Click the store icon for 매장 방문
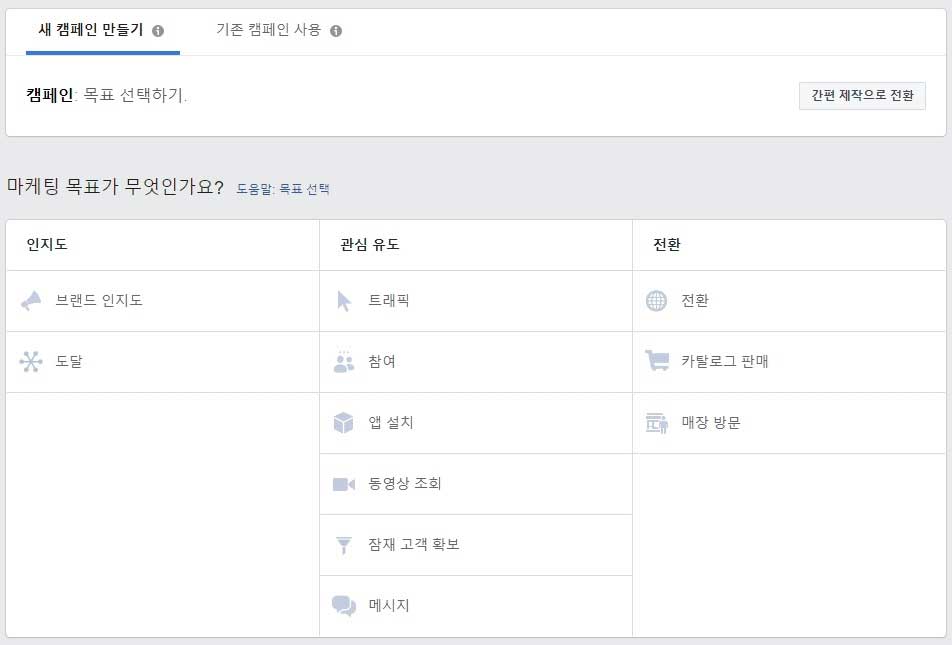 tap(657, 423)
